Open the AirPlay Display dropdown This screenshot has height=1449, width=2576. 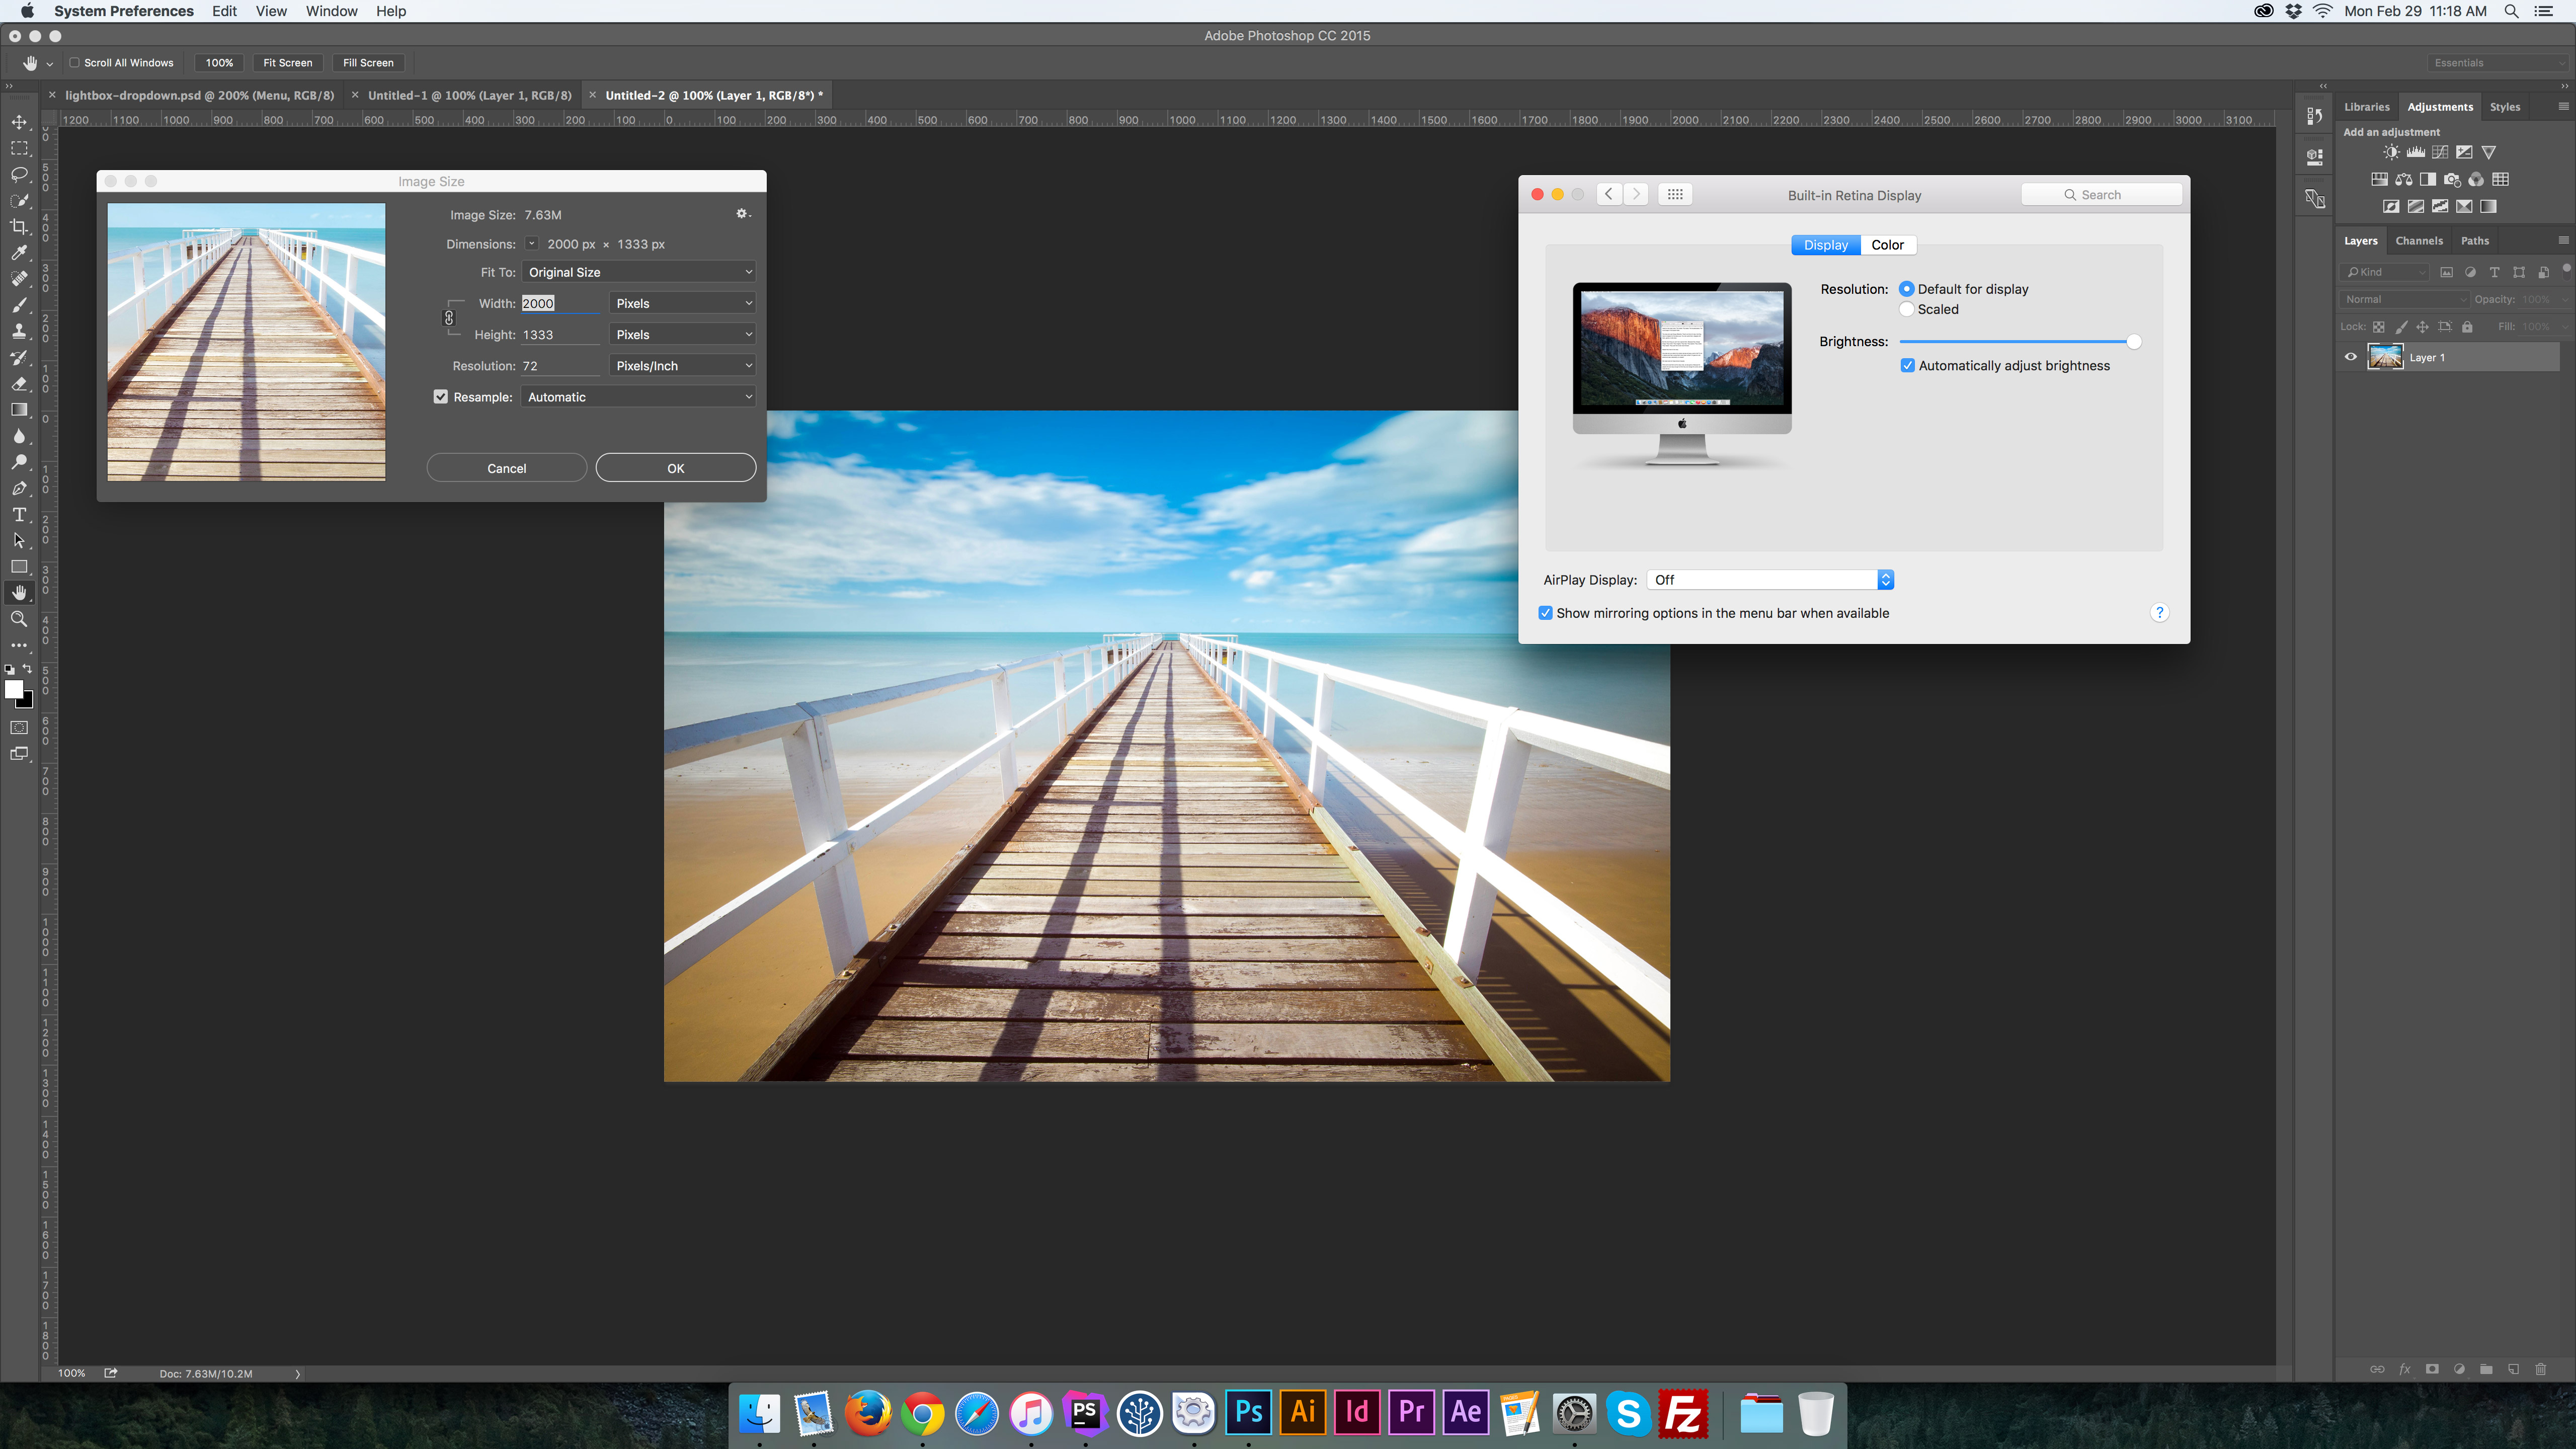coord(1770,580)
